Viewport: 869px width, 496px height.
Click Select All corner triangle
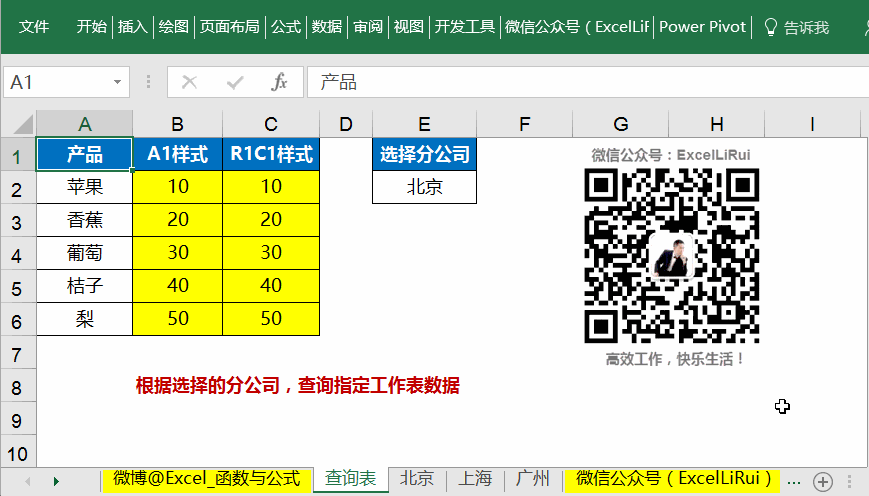[23, 124]
